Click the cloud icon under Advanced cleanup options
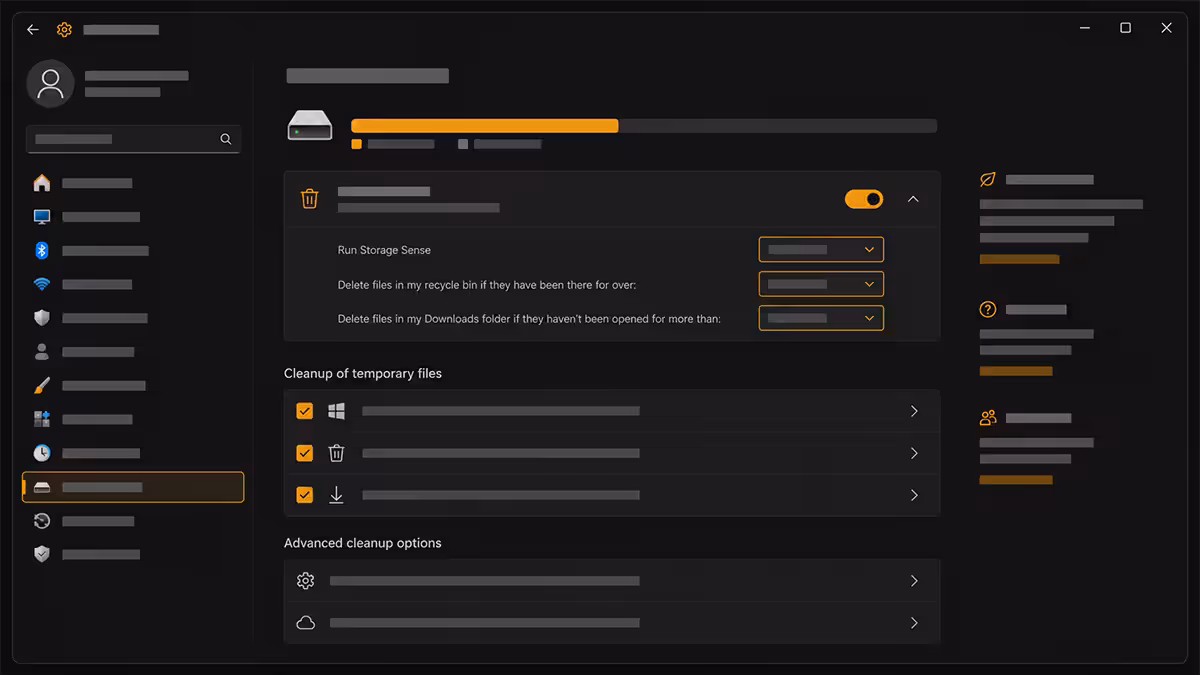Screen dimensions: 1200x675 (x=306, y=623)
